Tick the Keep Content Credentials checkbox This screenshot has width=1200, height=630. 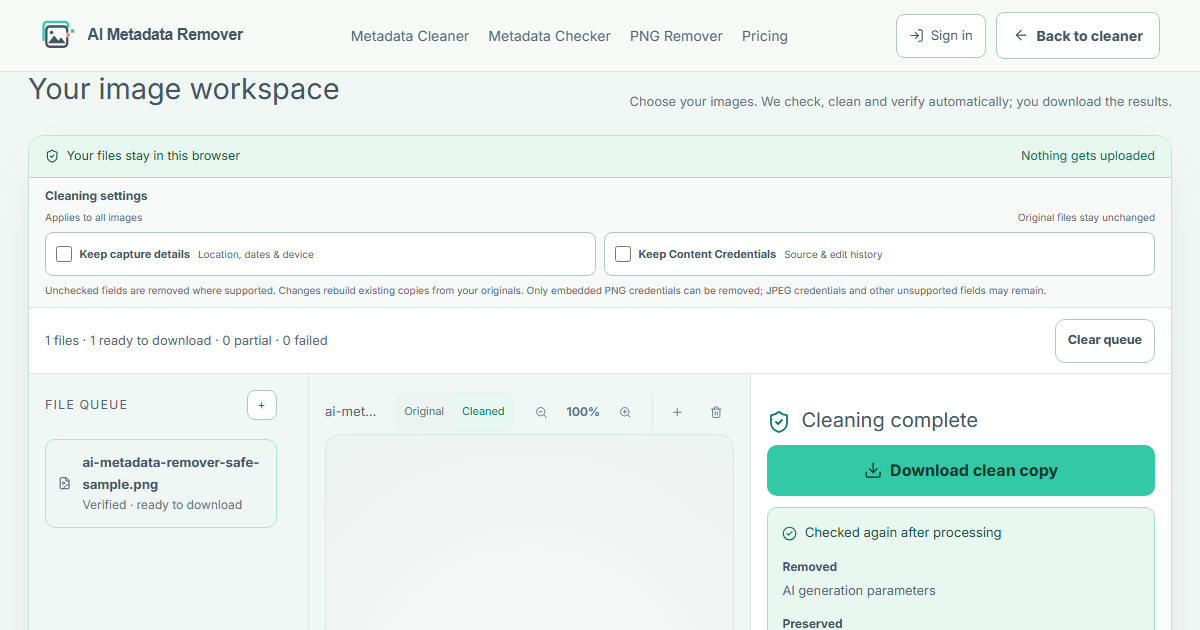[623, 254]
